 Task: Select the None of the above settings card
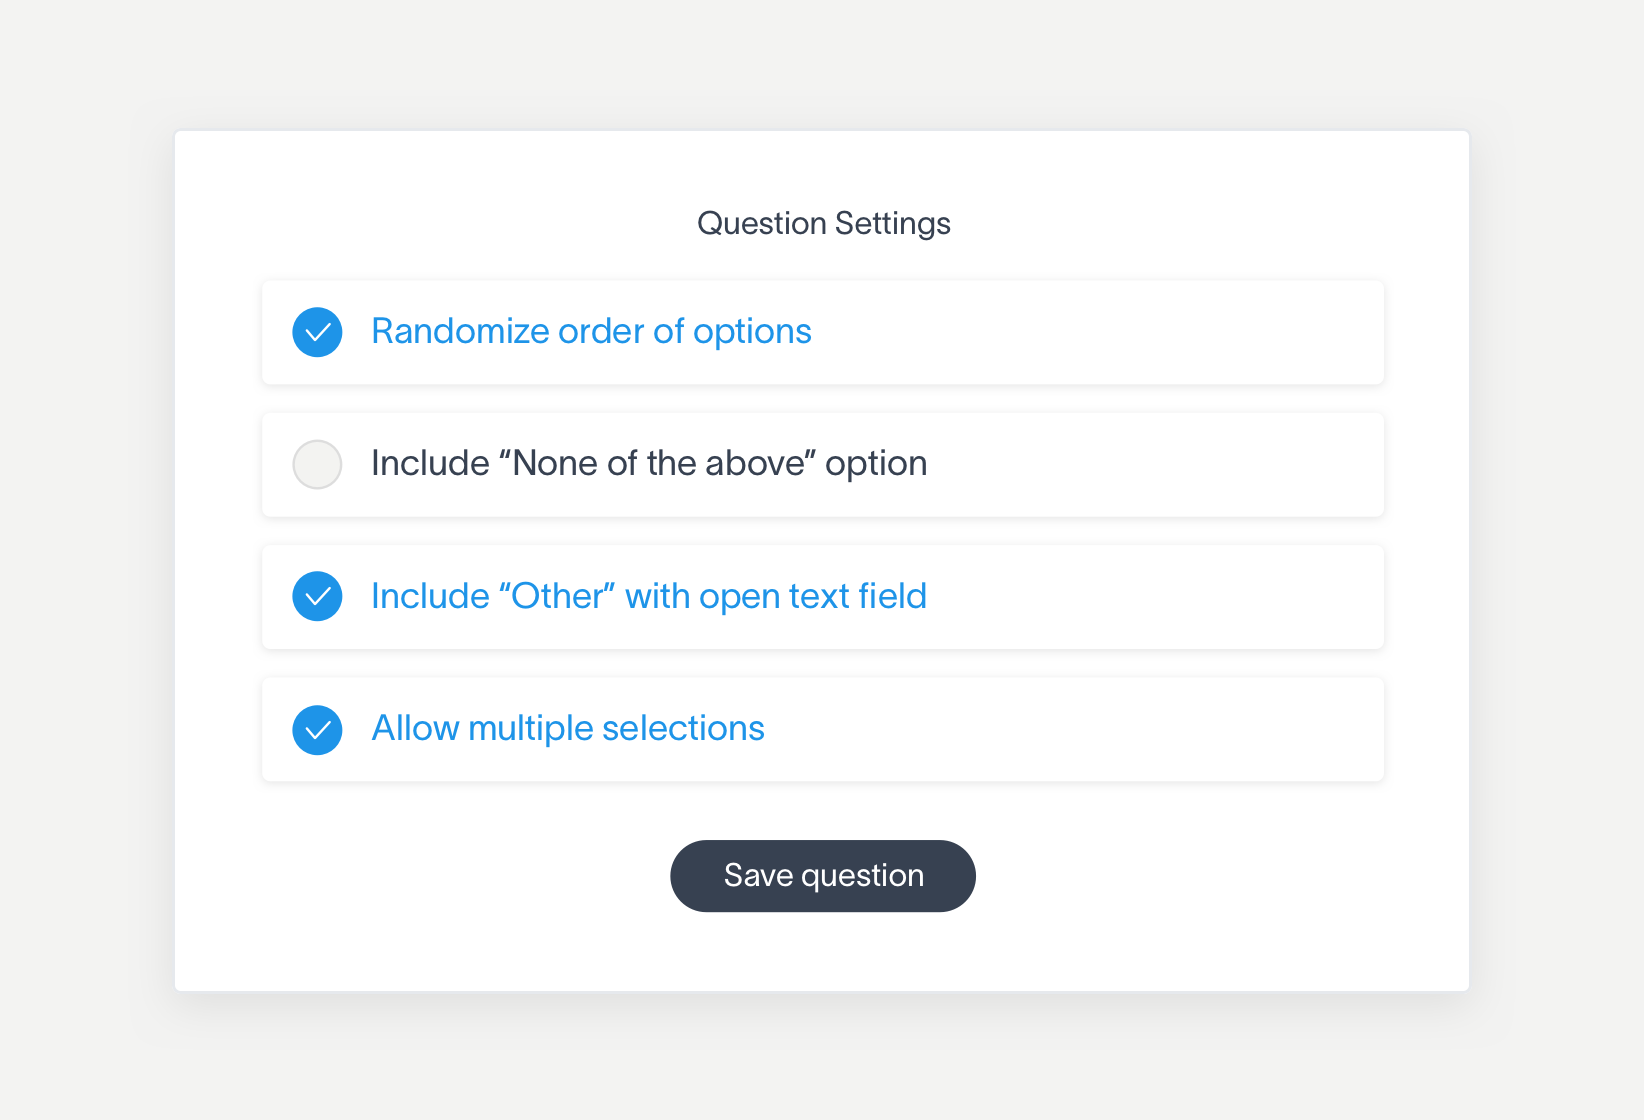(x=1100, y=464)
